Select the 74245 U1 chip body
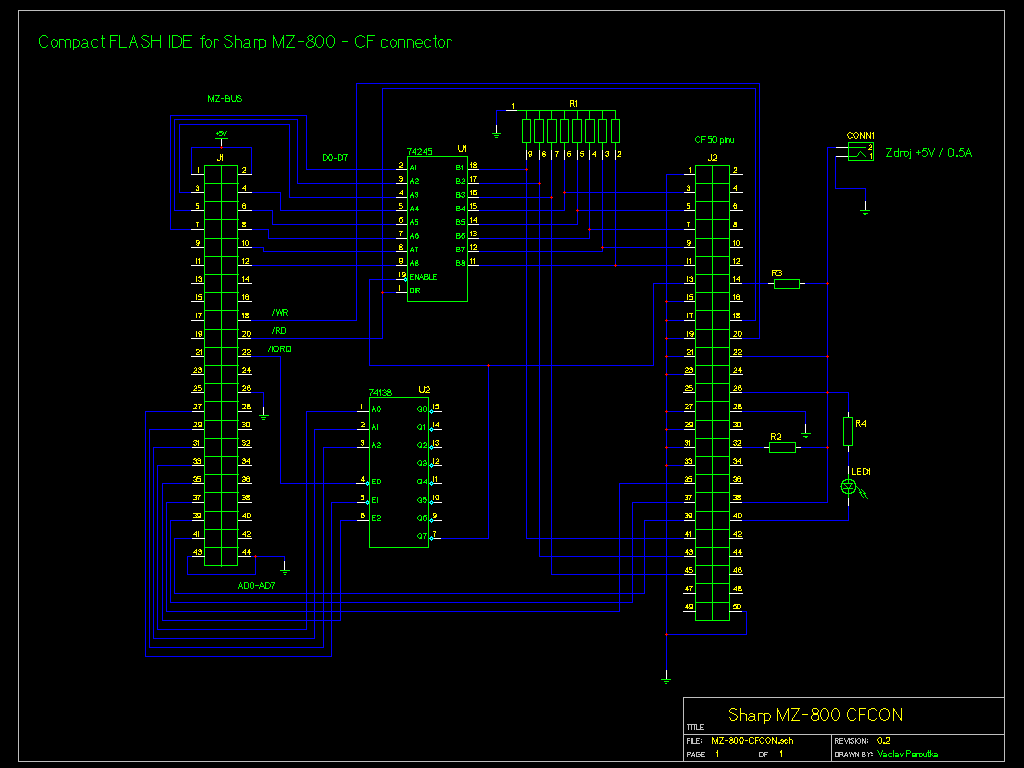Viewport: 1024px width, 768px height. pos(437,229)
